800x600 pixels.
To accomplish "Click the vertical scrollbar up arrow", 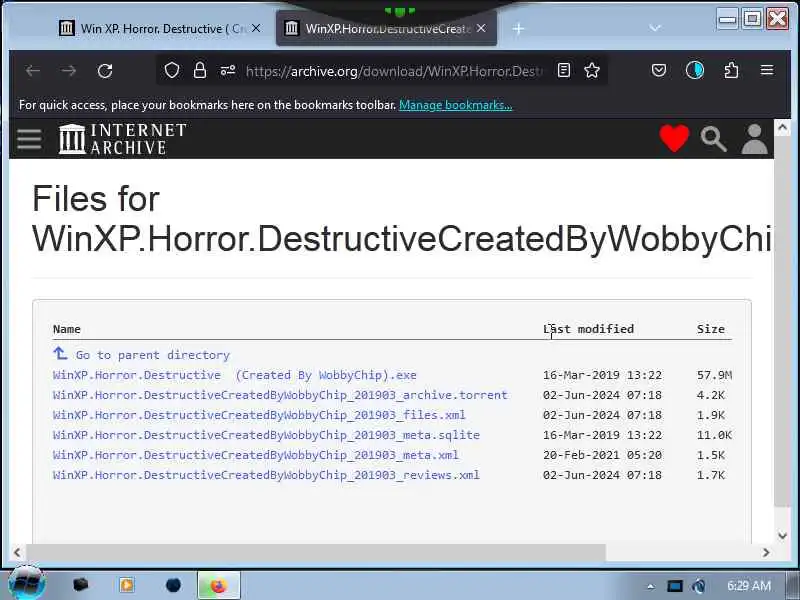I will click(782, 128).
